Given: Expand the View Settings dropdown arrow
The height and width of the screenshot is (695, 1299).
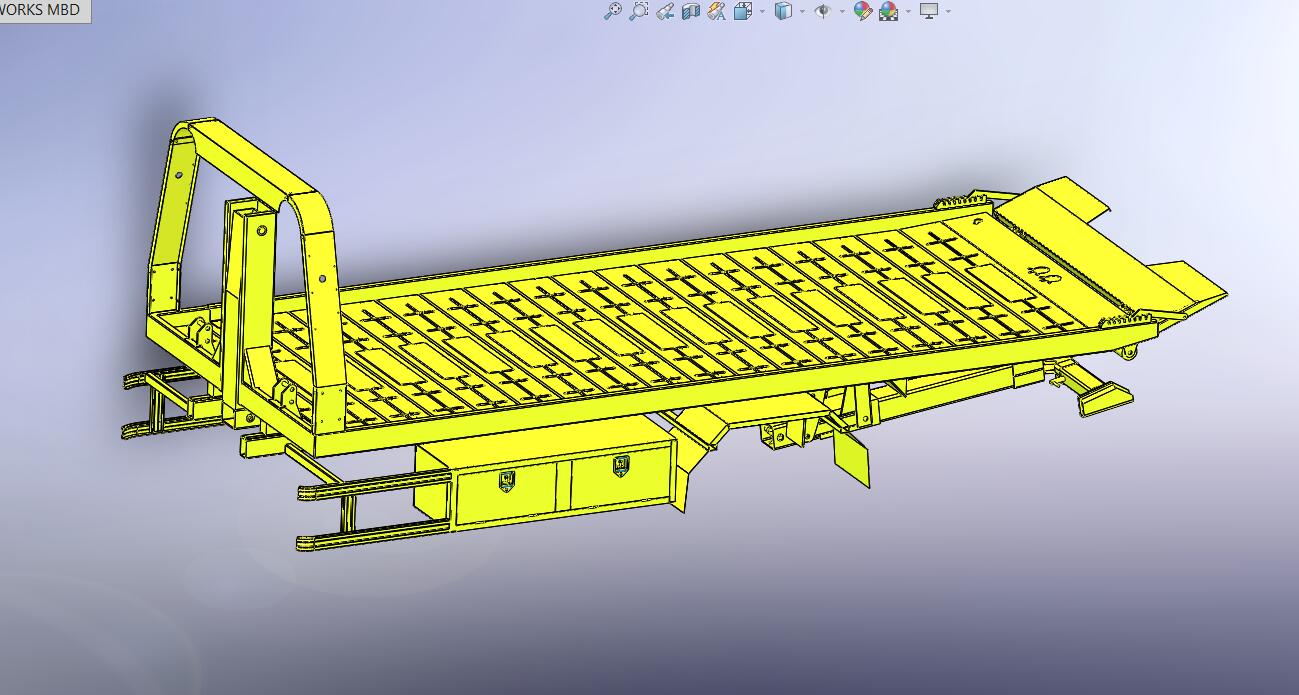Looking at the screenshot, I should coord(948,12).
